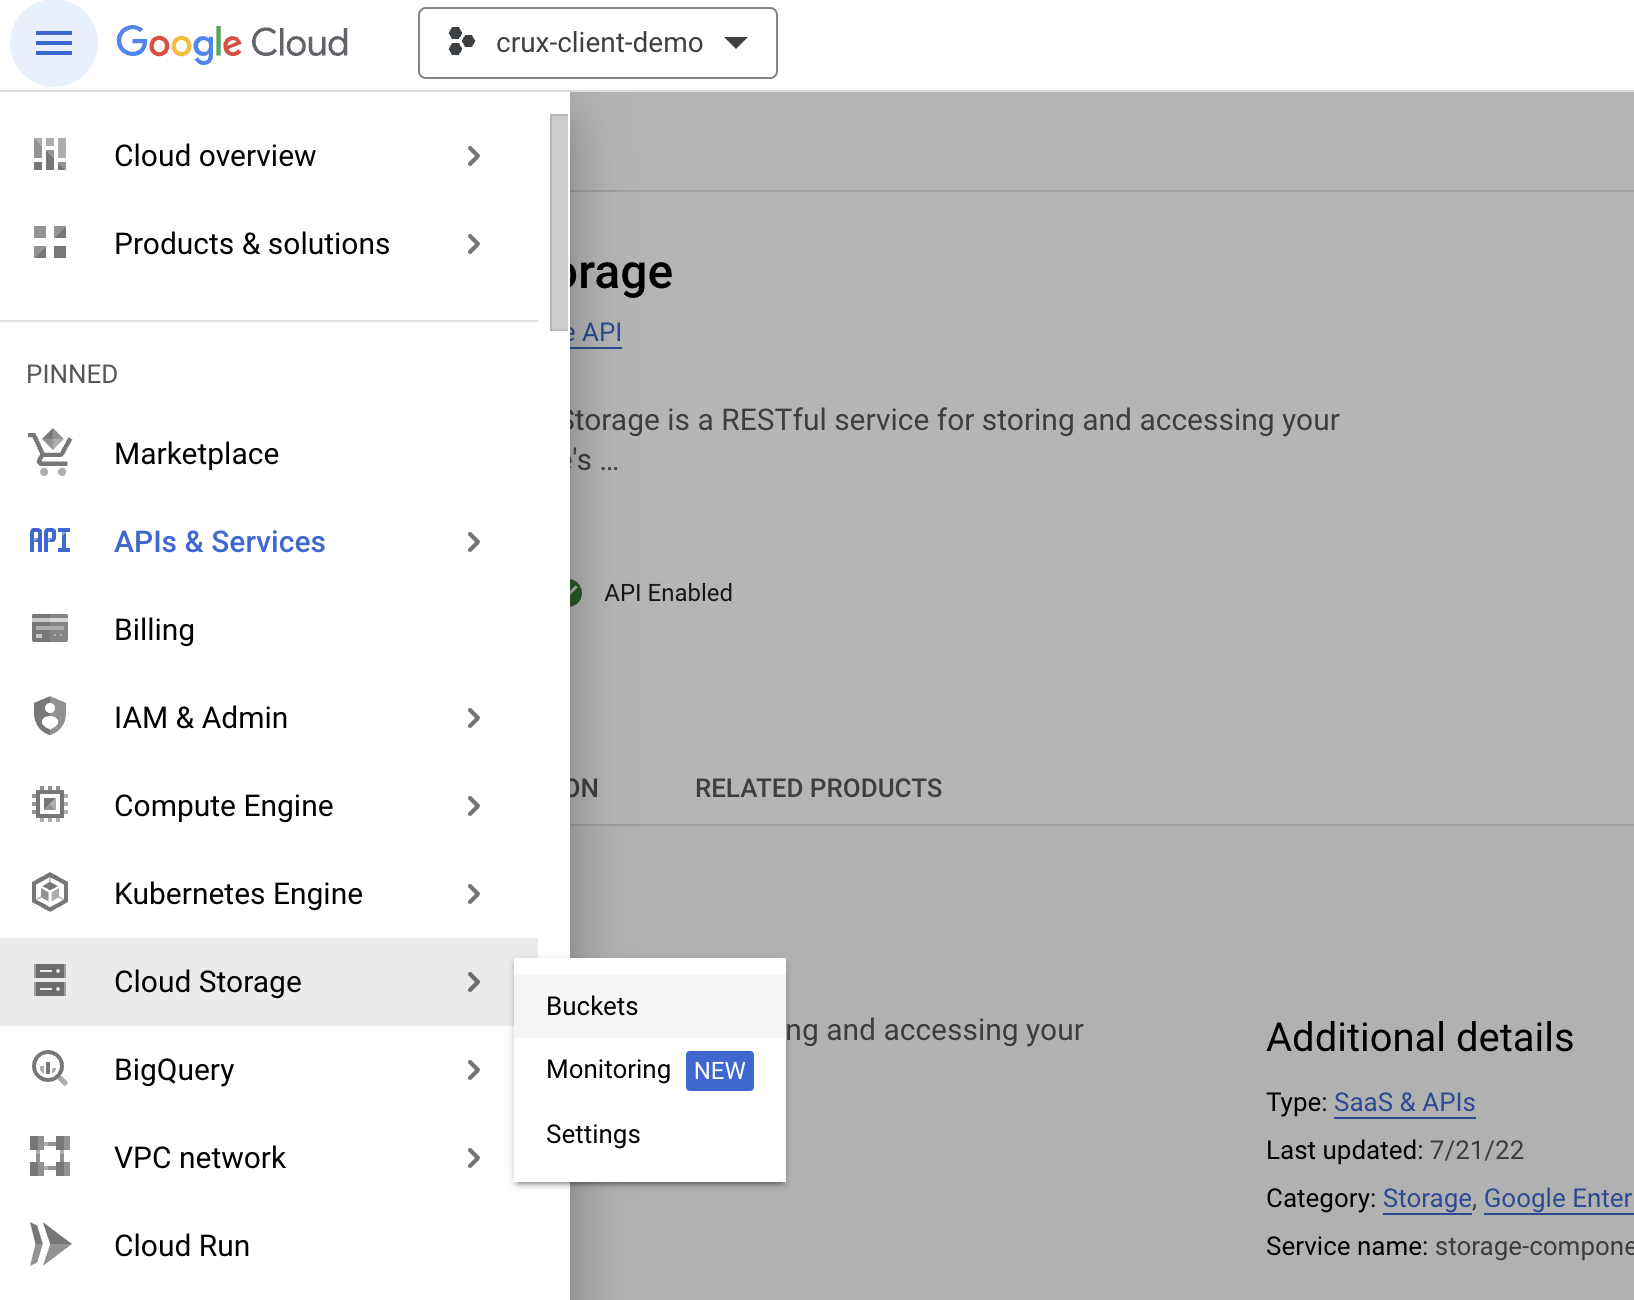
Task: Click the Last updated 7/21/22 text
Action: [x=1395, y=1150]
